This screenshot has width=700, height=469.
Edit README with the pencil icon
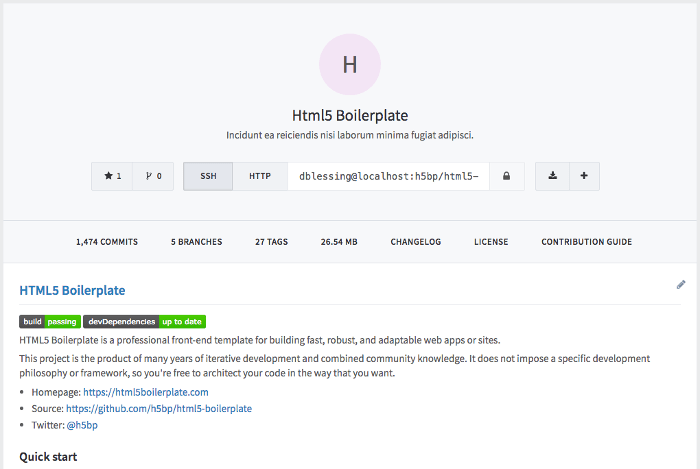pos(680,285)
